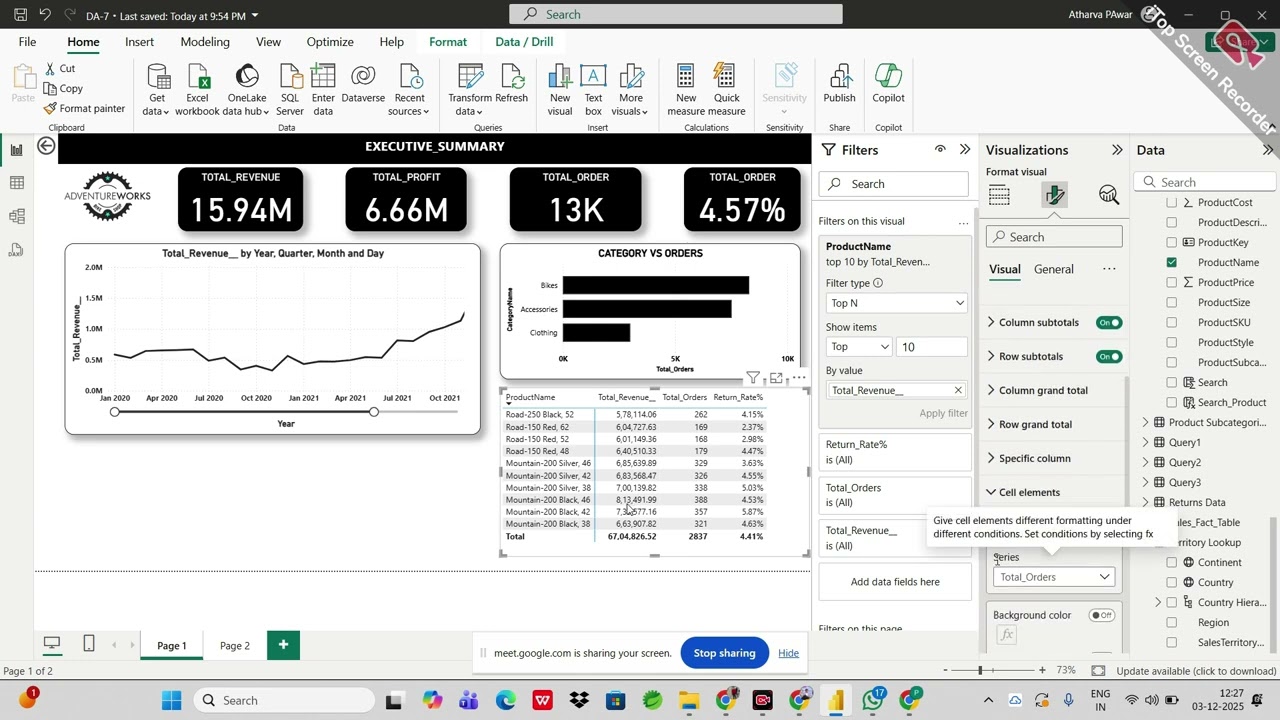Switch to Report view in left sidebar
Image resolution: width=1280 pixels, height=720 pixels.
pyautogui.click(x=16, y=150)
